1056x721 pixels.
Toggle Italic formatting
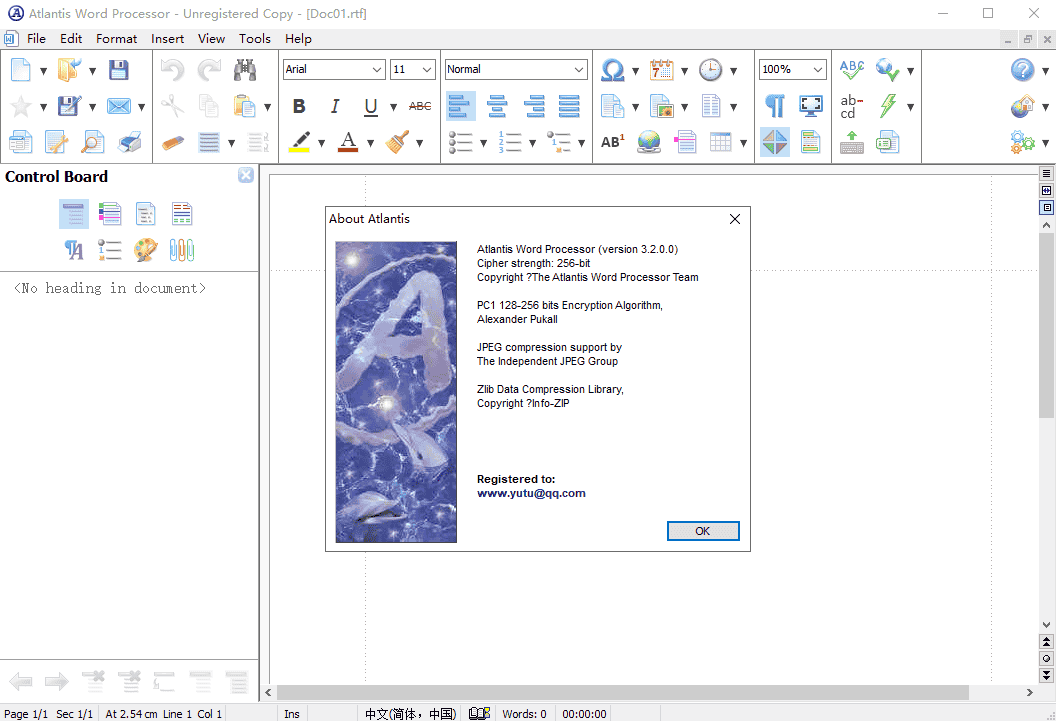(335, 106)
